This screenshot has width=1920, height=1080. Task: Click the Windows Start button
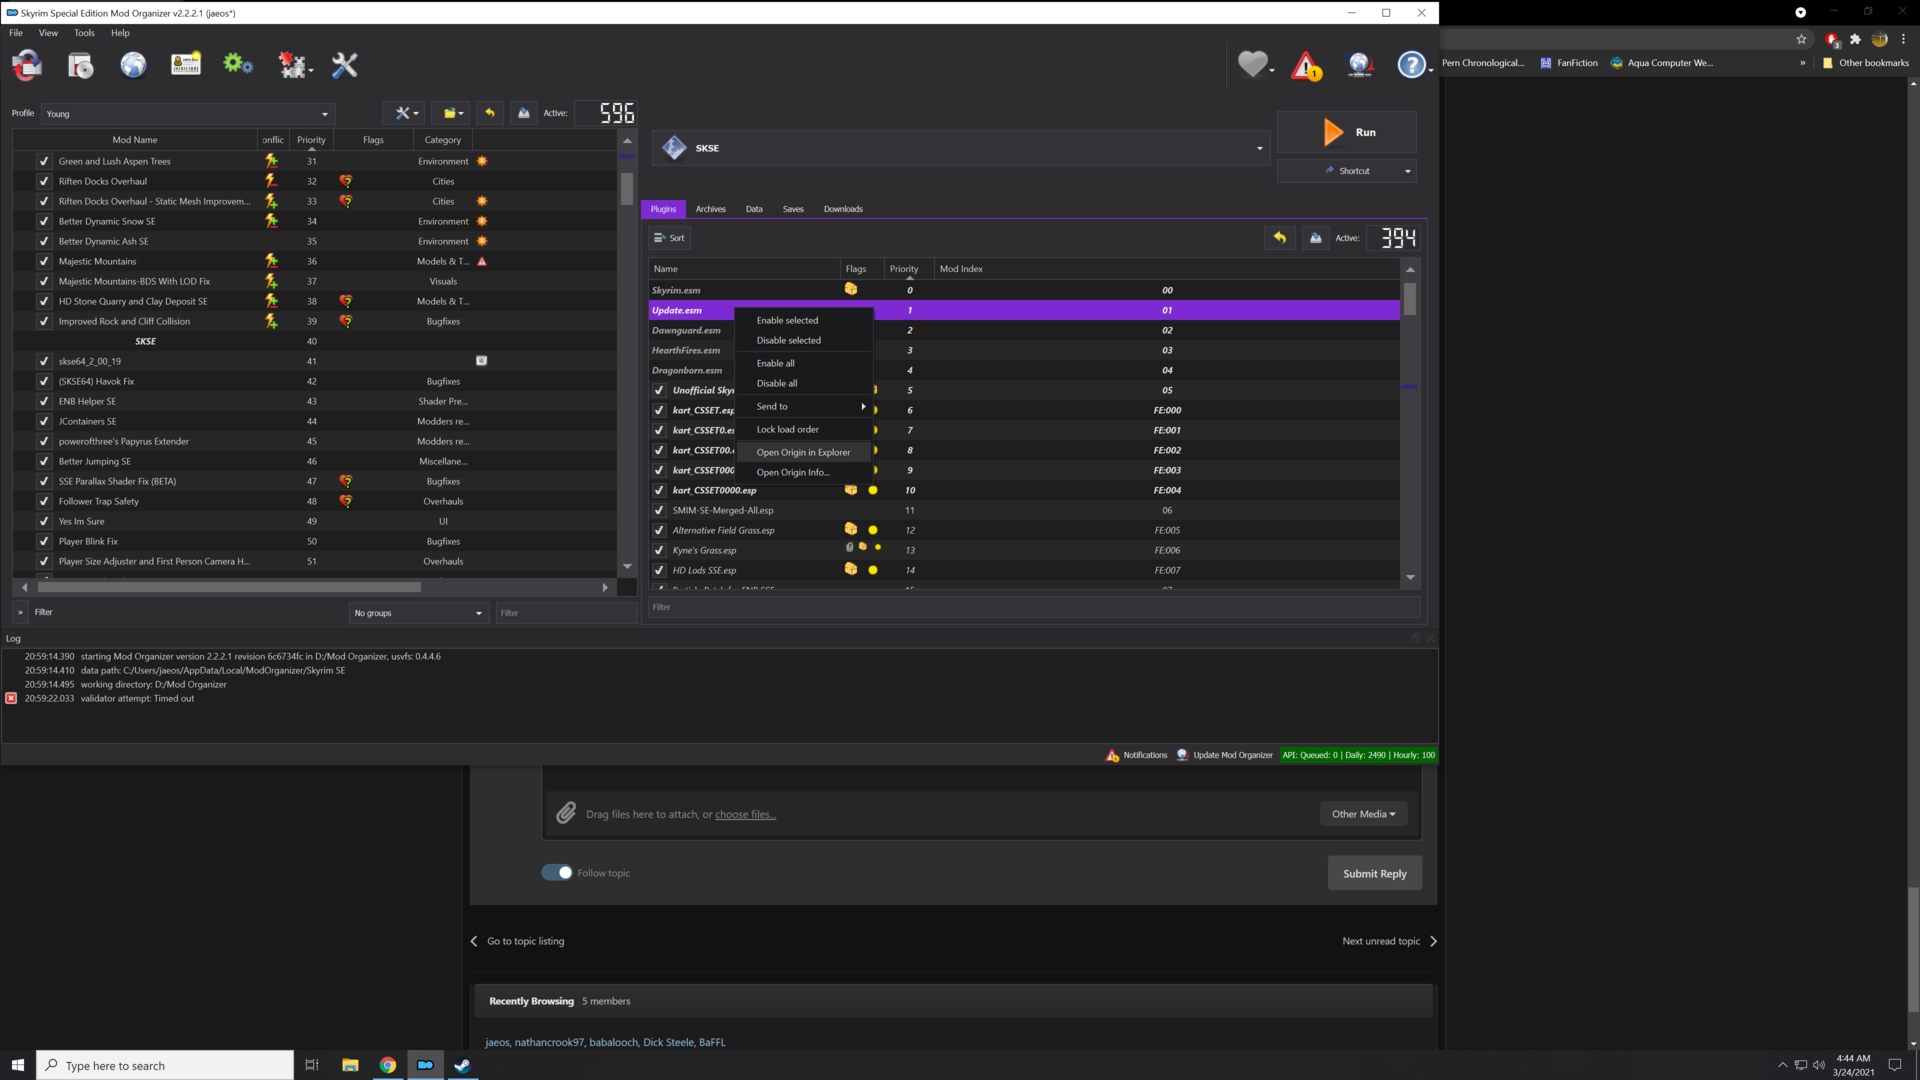coord(17,1065)
